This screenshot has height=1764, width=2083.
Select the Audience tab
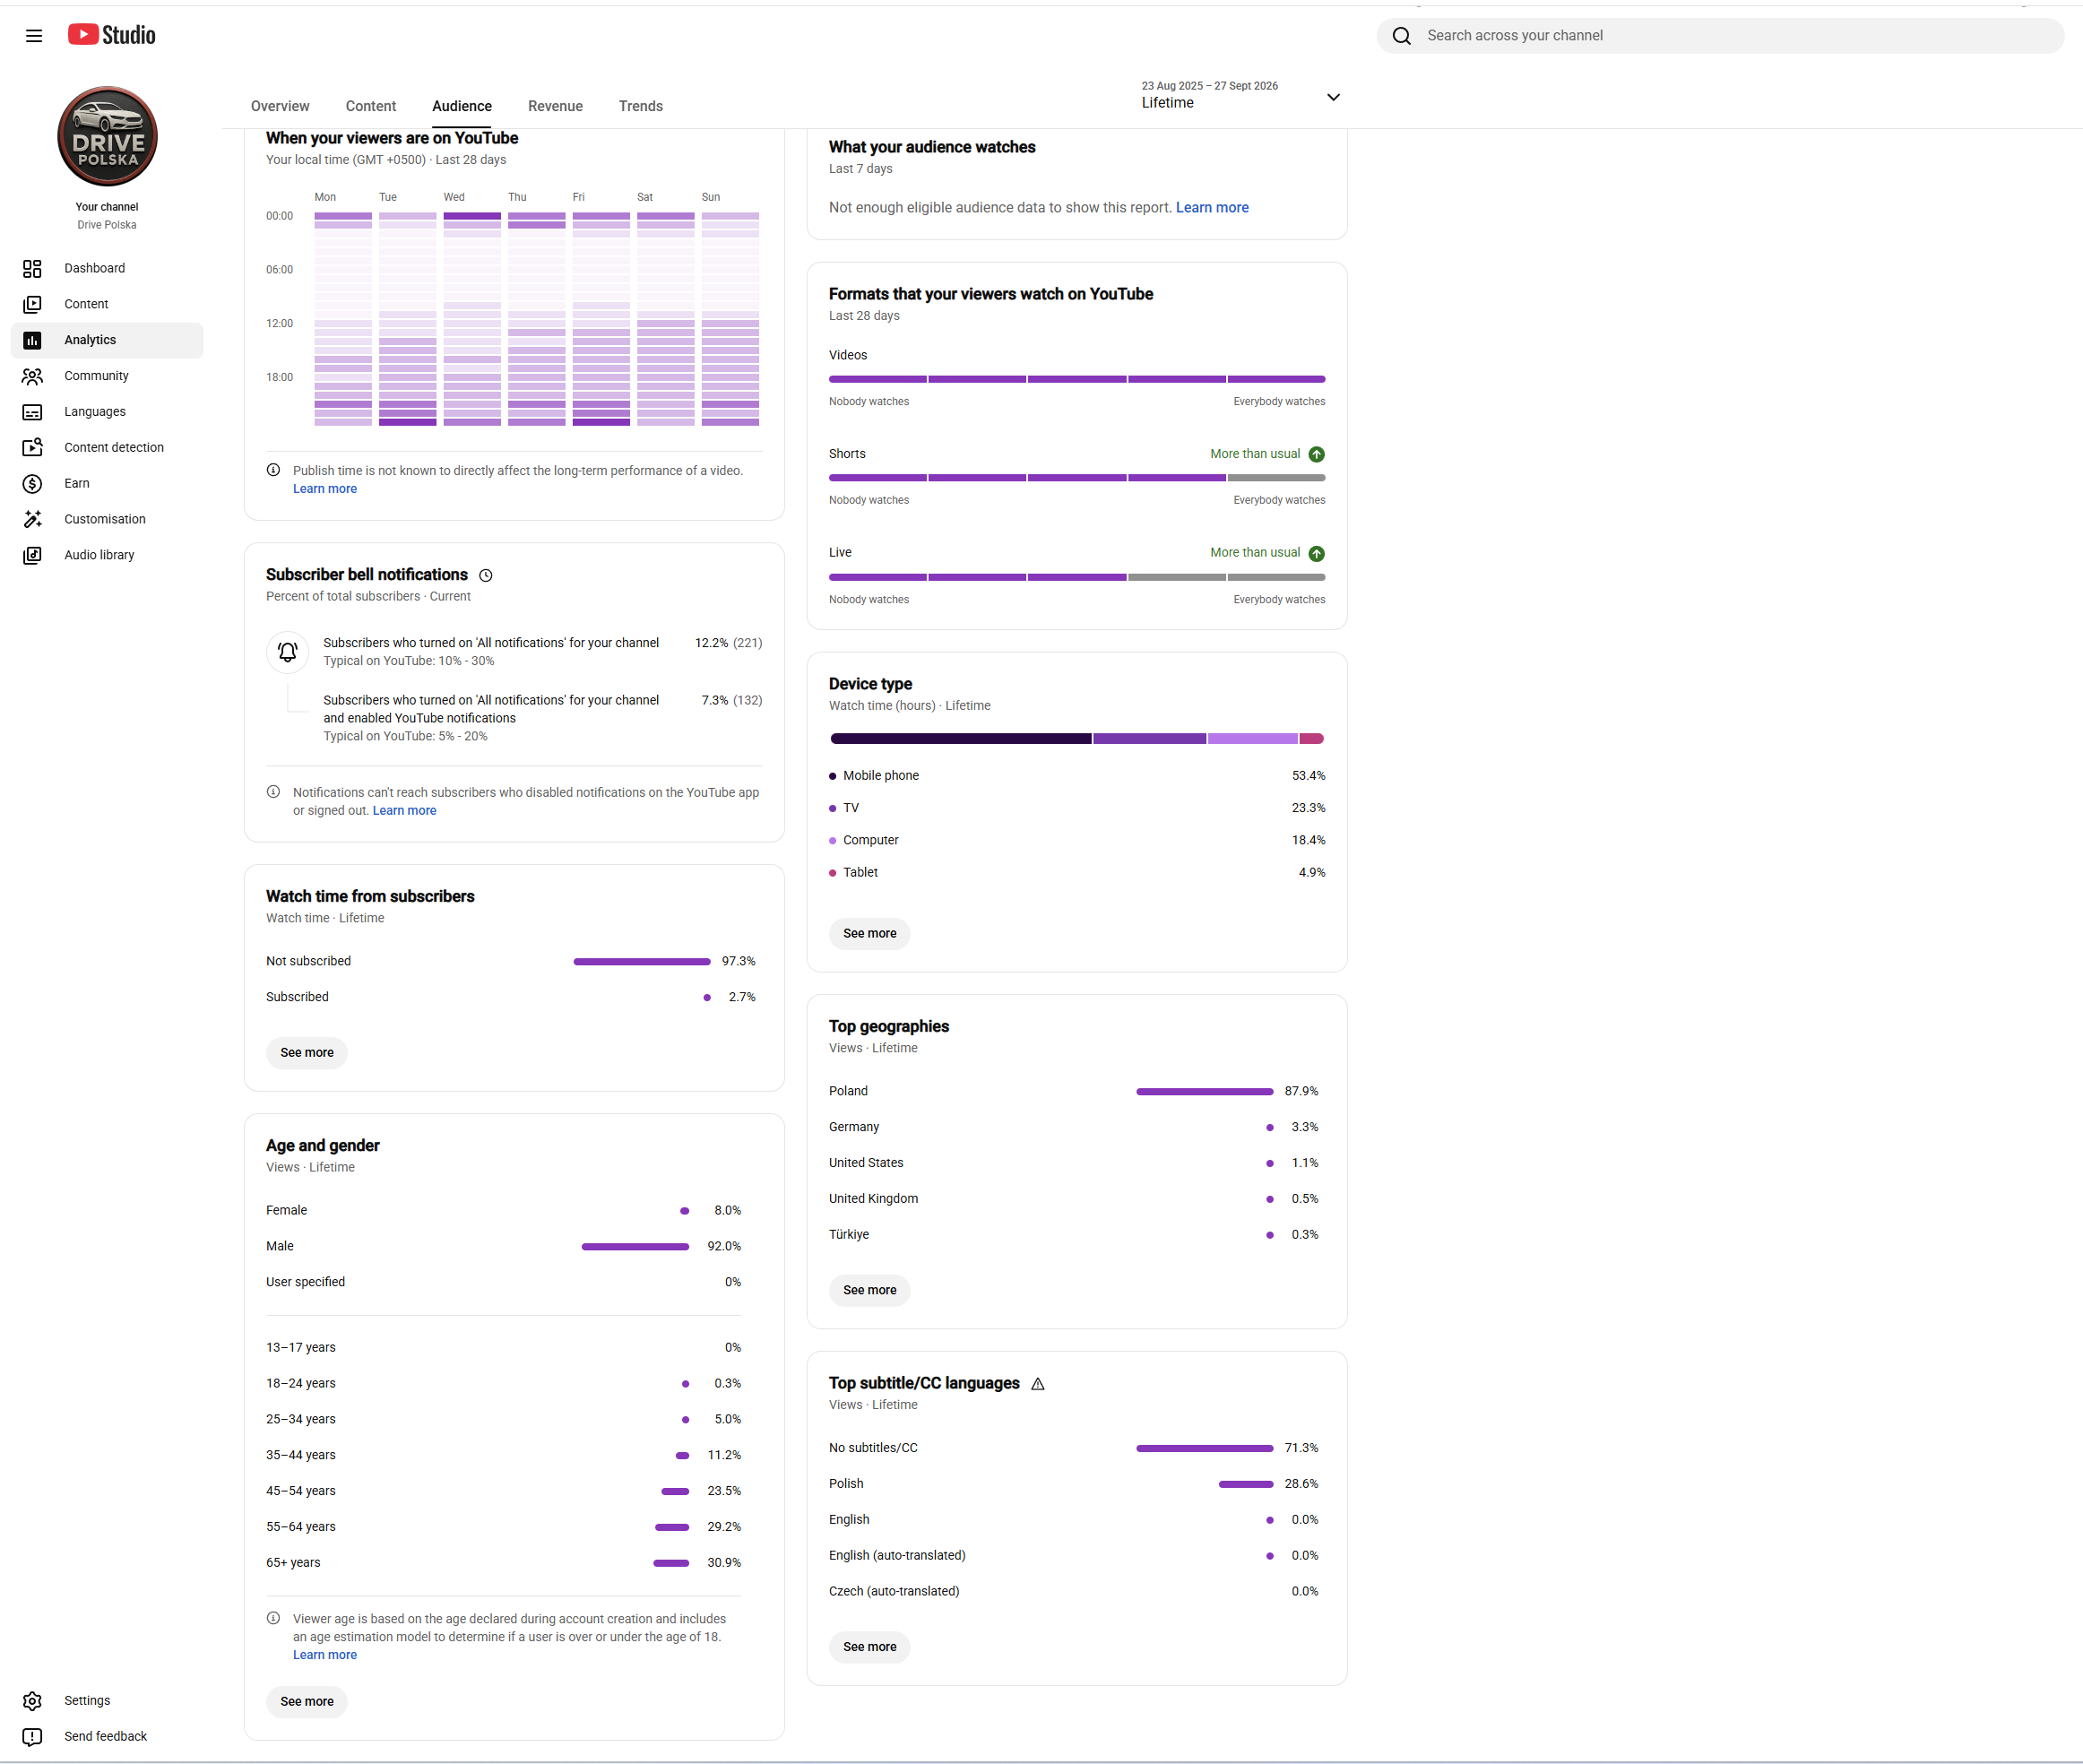pyautogui.click(x=462, y=106)
